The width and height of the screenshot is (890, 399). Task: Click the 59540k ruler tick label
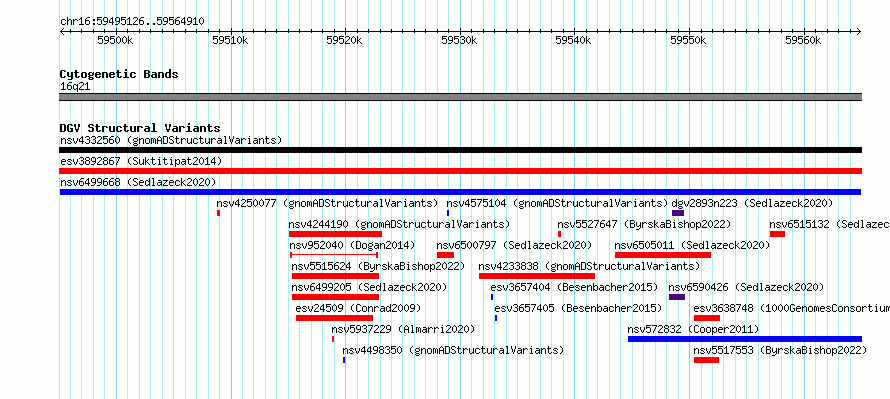tap(574, 40)
